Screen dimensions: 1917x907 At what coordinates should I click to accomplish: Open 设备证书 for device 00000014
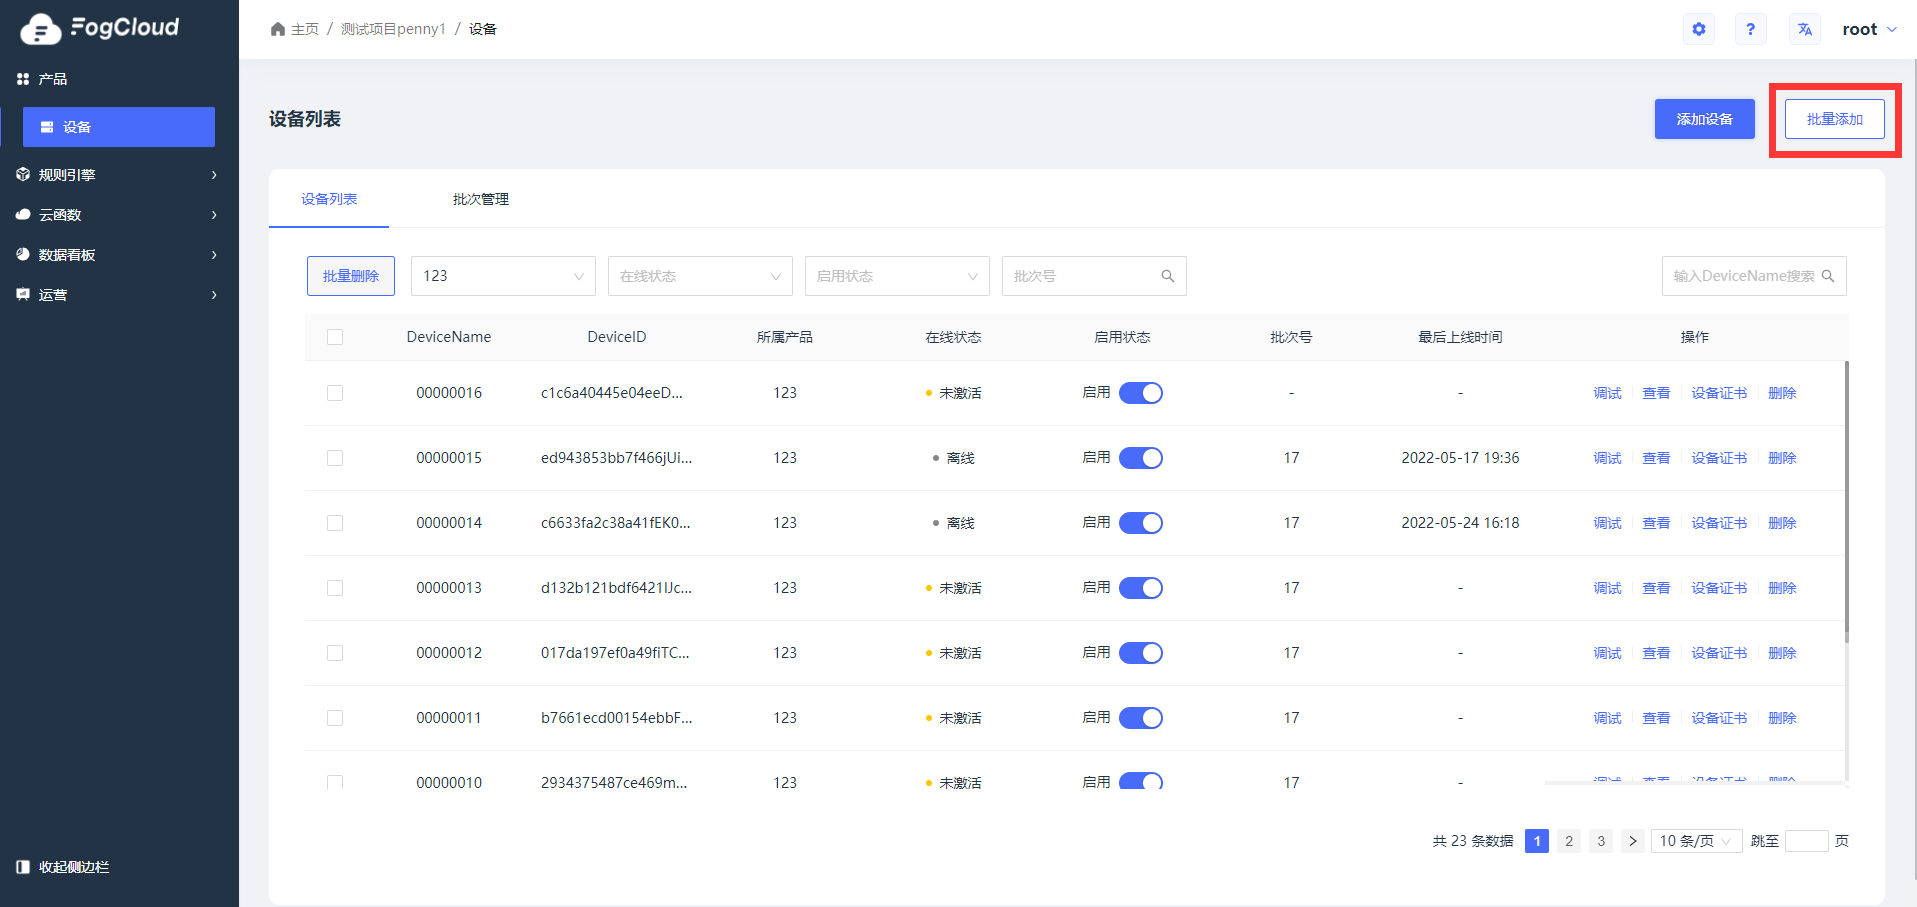(1719, 523)
